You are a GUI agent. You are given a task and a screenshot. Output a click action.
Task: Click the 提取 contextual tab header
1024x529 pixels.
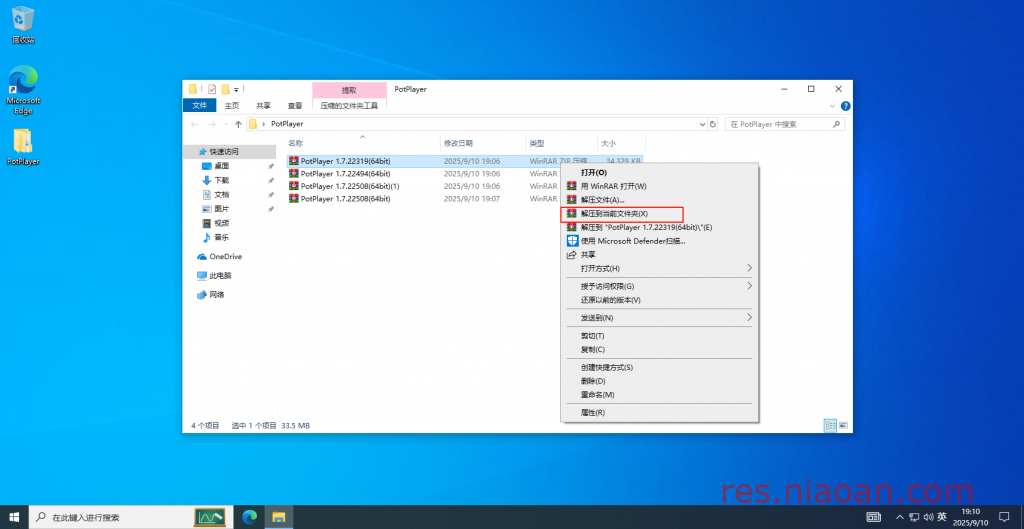(349, 90)
